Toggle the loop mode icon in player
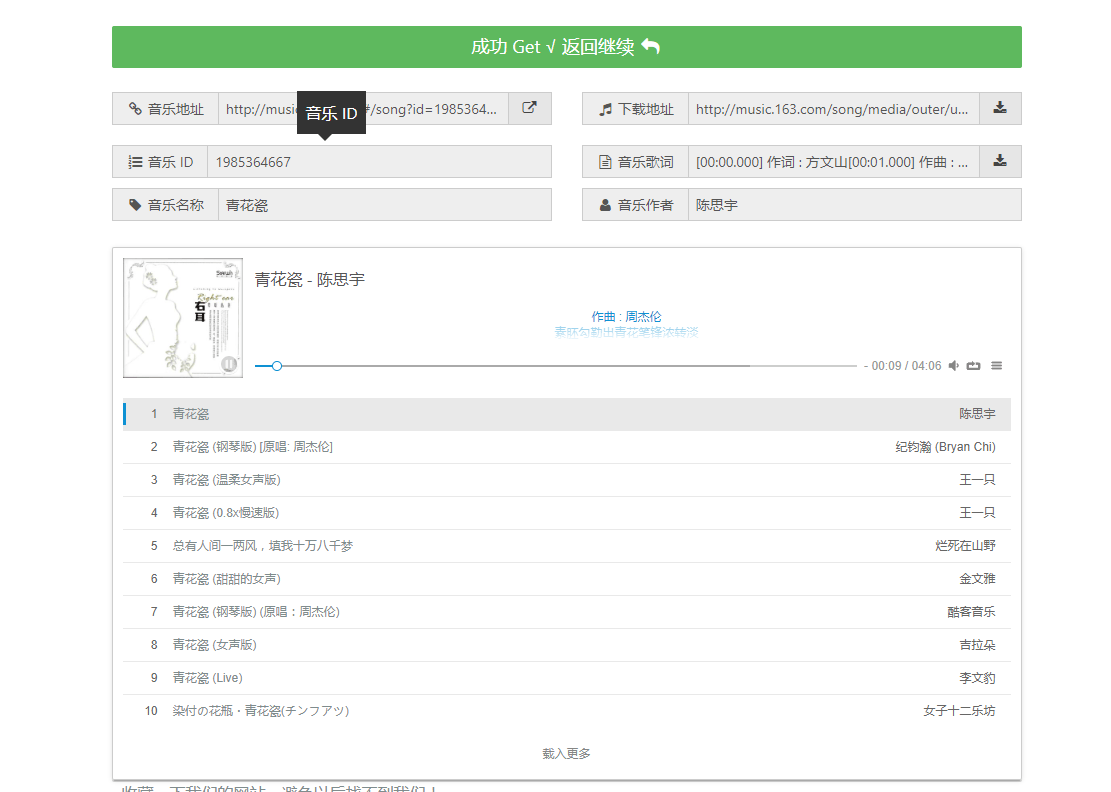Viewport: 1111px width, 792px height. [x=974, y=366]
